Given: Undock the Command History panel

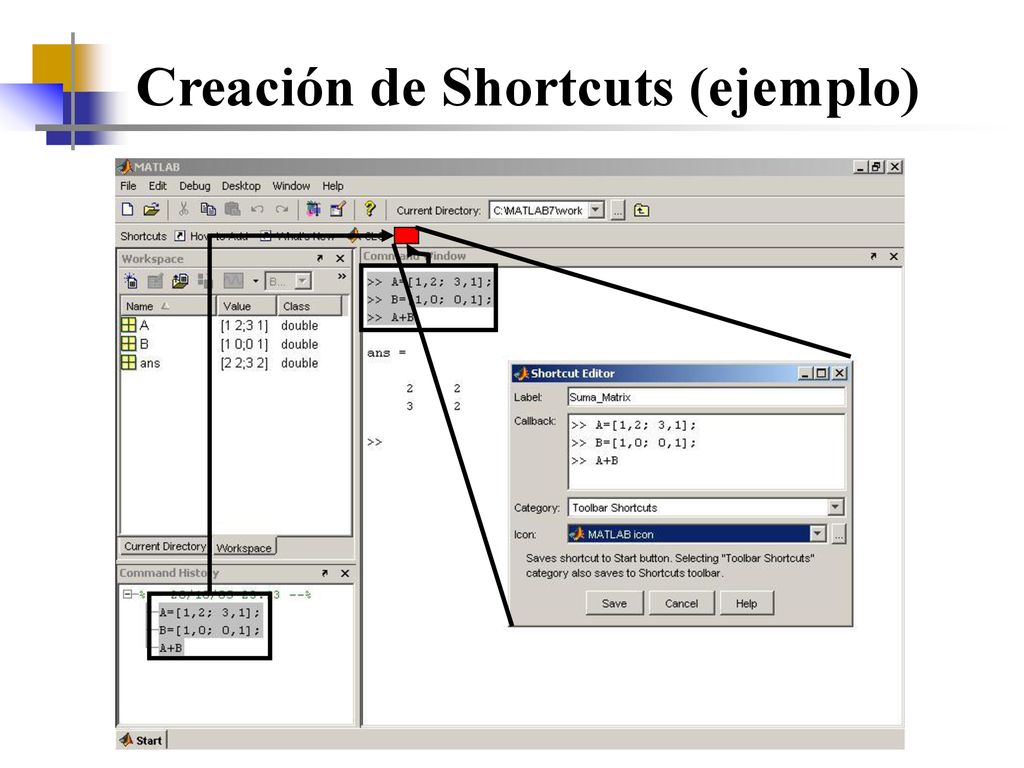Looking at the screenshot, I should [325, 573].
